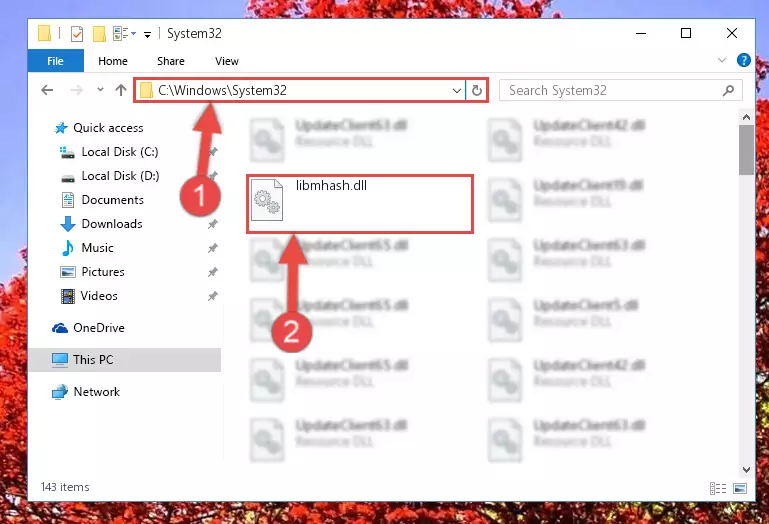Click the libmhash.dll gear file icon
The image size is (769, 524).
(267, 200)
